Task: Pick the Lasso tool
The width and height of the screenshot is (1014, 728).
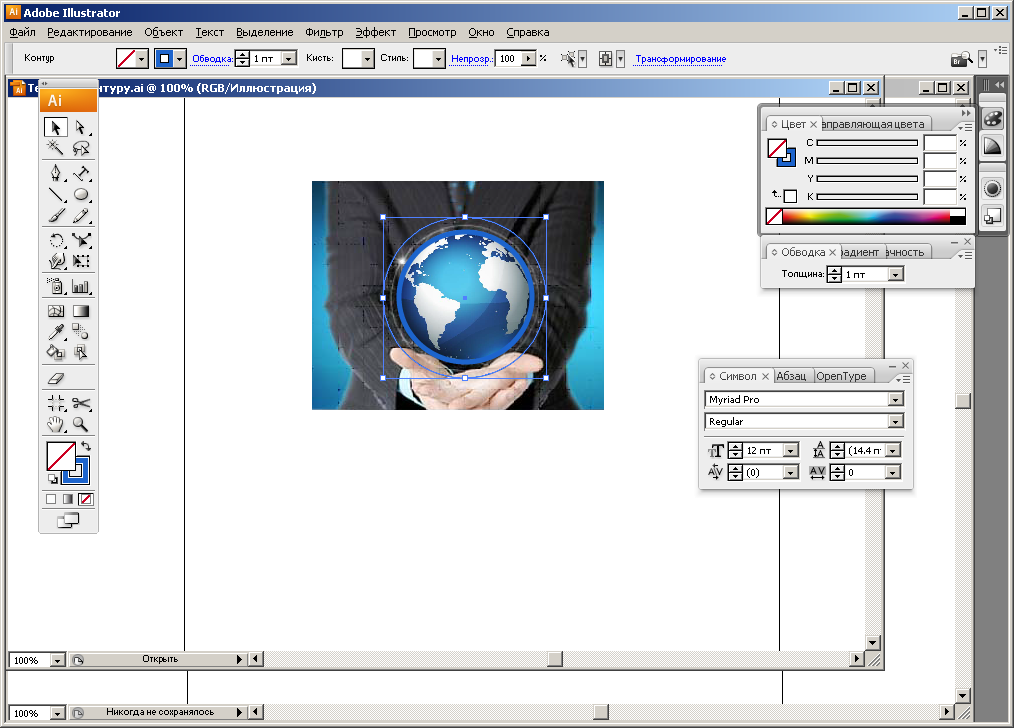Action: tap(81, 148)
